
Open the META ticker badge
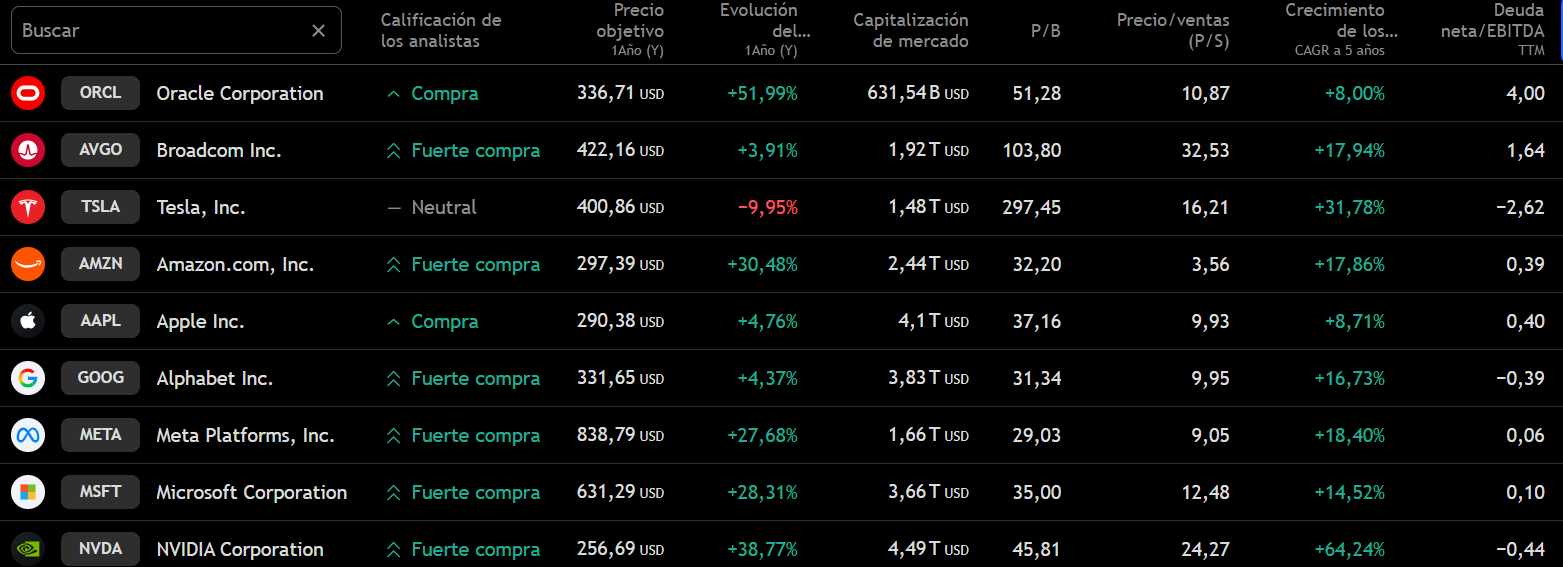click(x=100, y=435)
